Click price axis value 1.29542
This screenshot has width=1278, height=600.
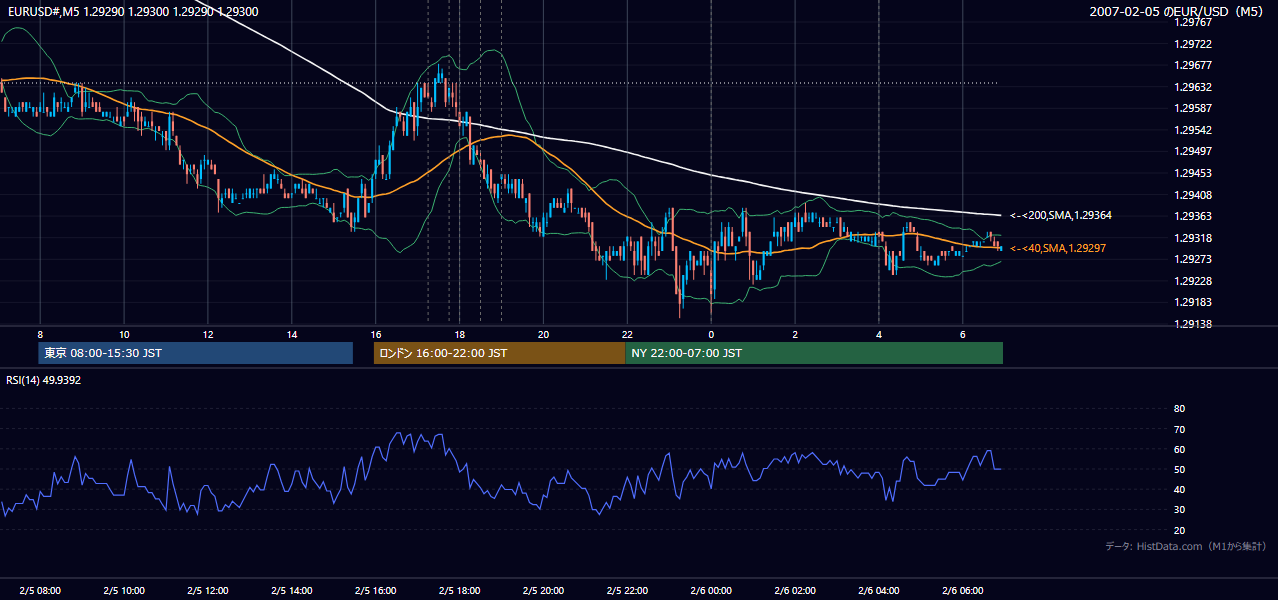pos(1193,130)
